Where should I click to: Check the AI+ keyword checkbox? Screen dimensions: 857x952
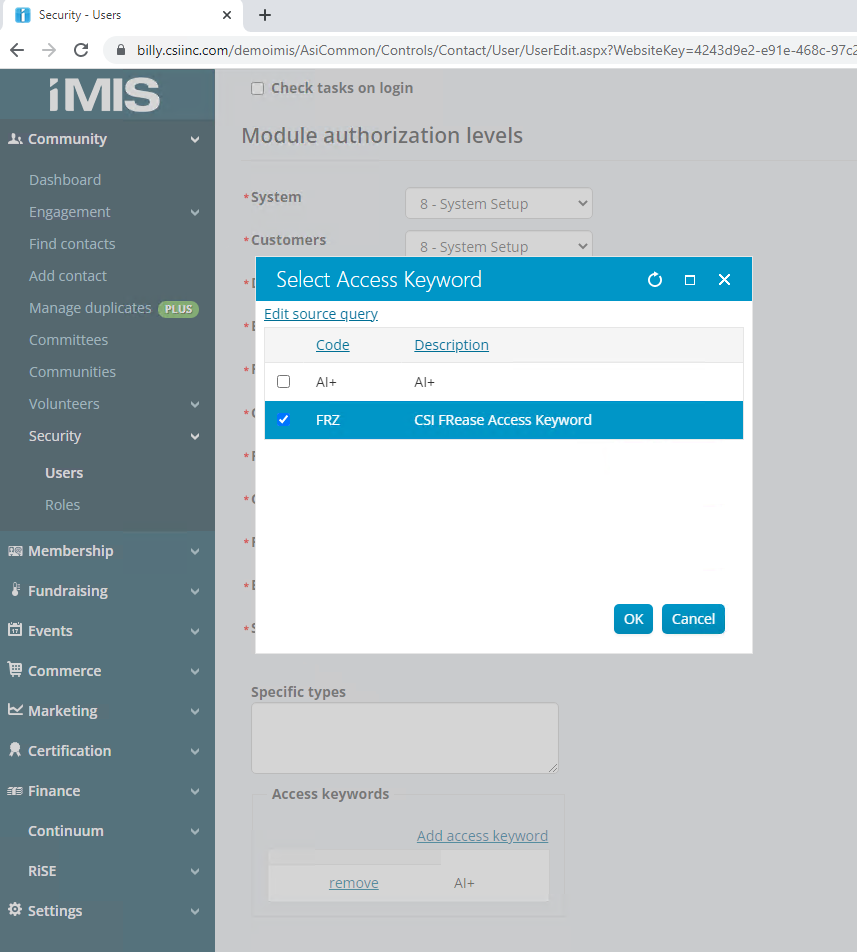(x=284, y=382)
